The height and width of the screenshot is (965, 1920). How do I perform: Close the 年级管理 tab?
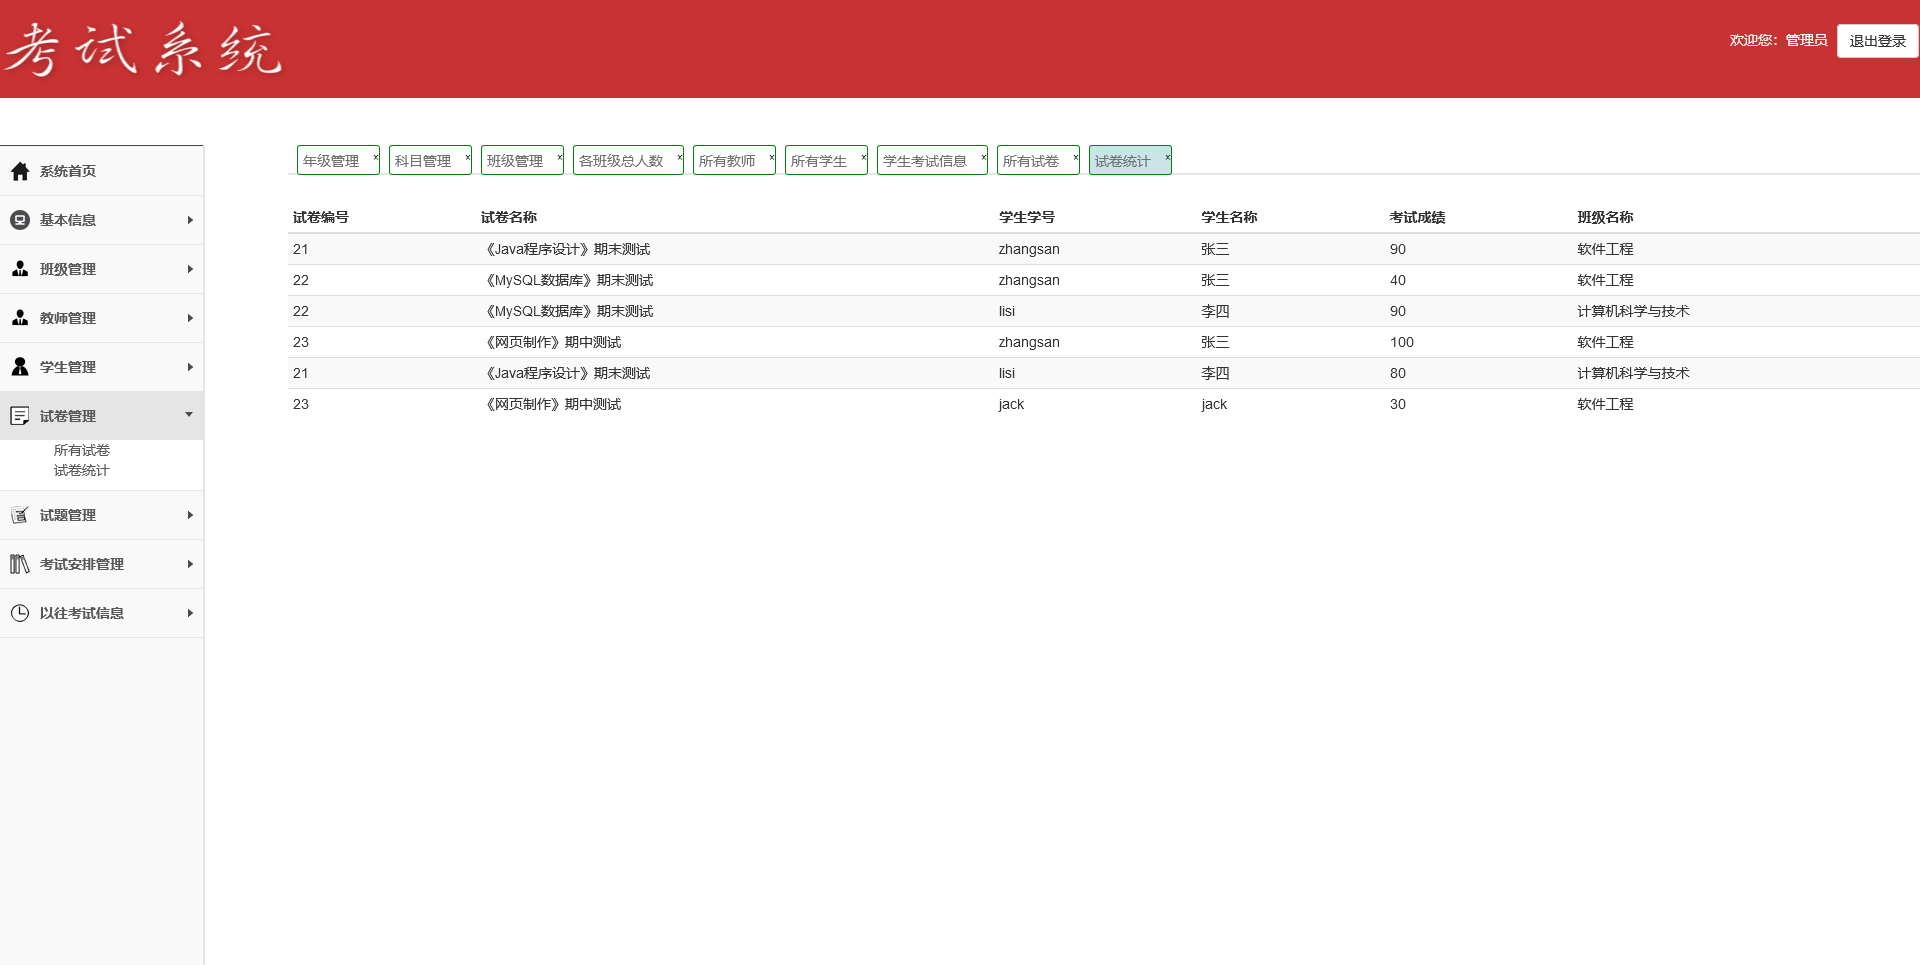375,157
